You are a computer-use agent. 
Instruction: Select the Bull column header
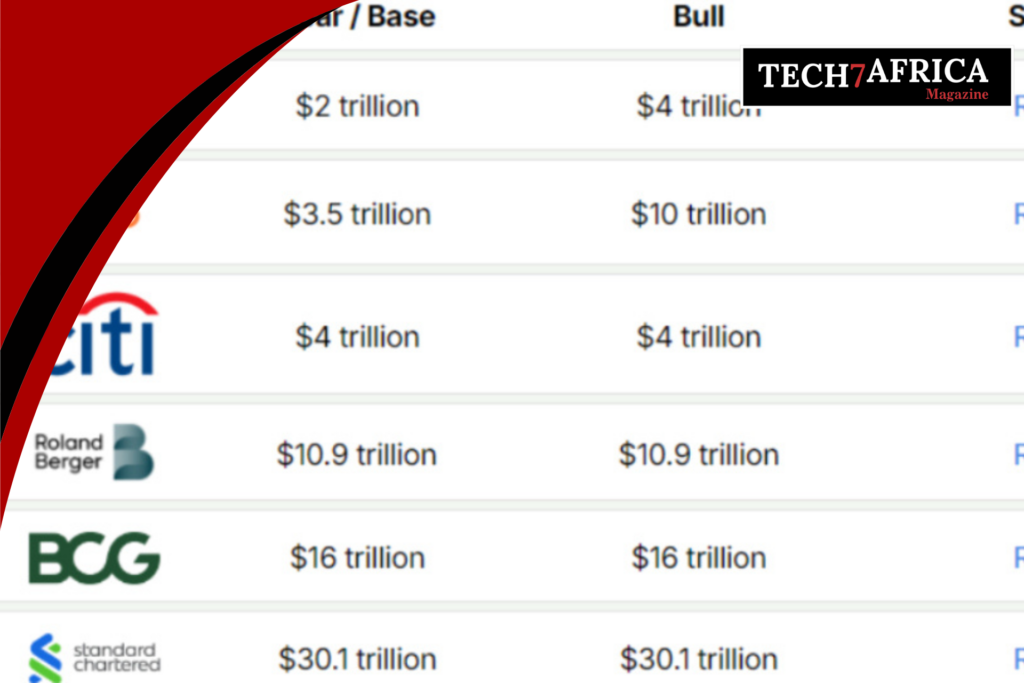click(699, 16)
